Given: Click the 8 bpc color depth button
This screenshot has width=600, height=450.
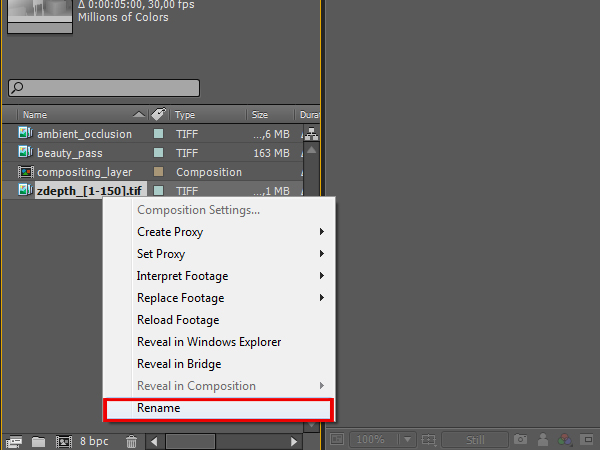Looking at the screenshot, I should pyautogui.click(x=94, y=440).
